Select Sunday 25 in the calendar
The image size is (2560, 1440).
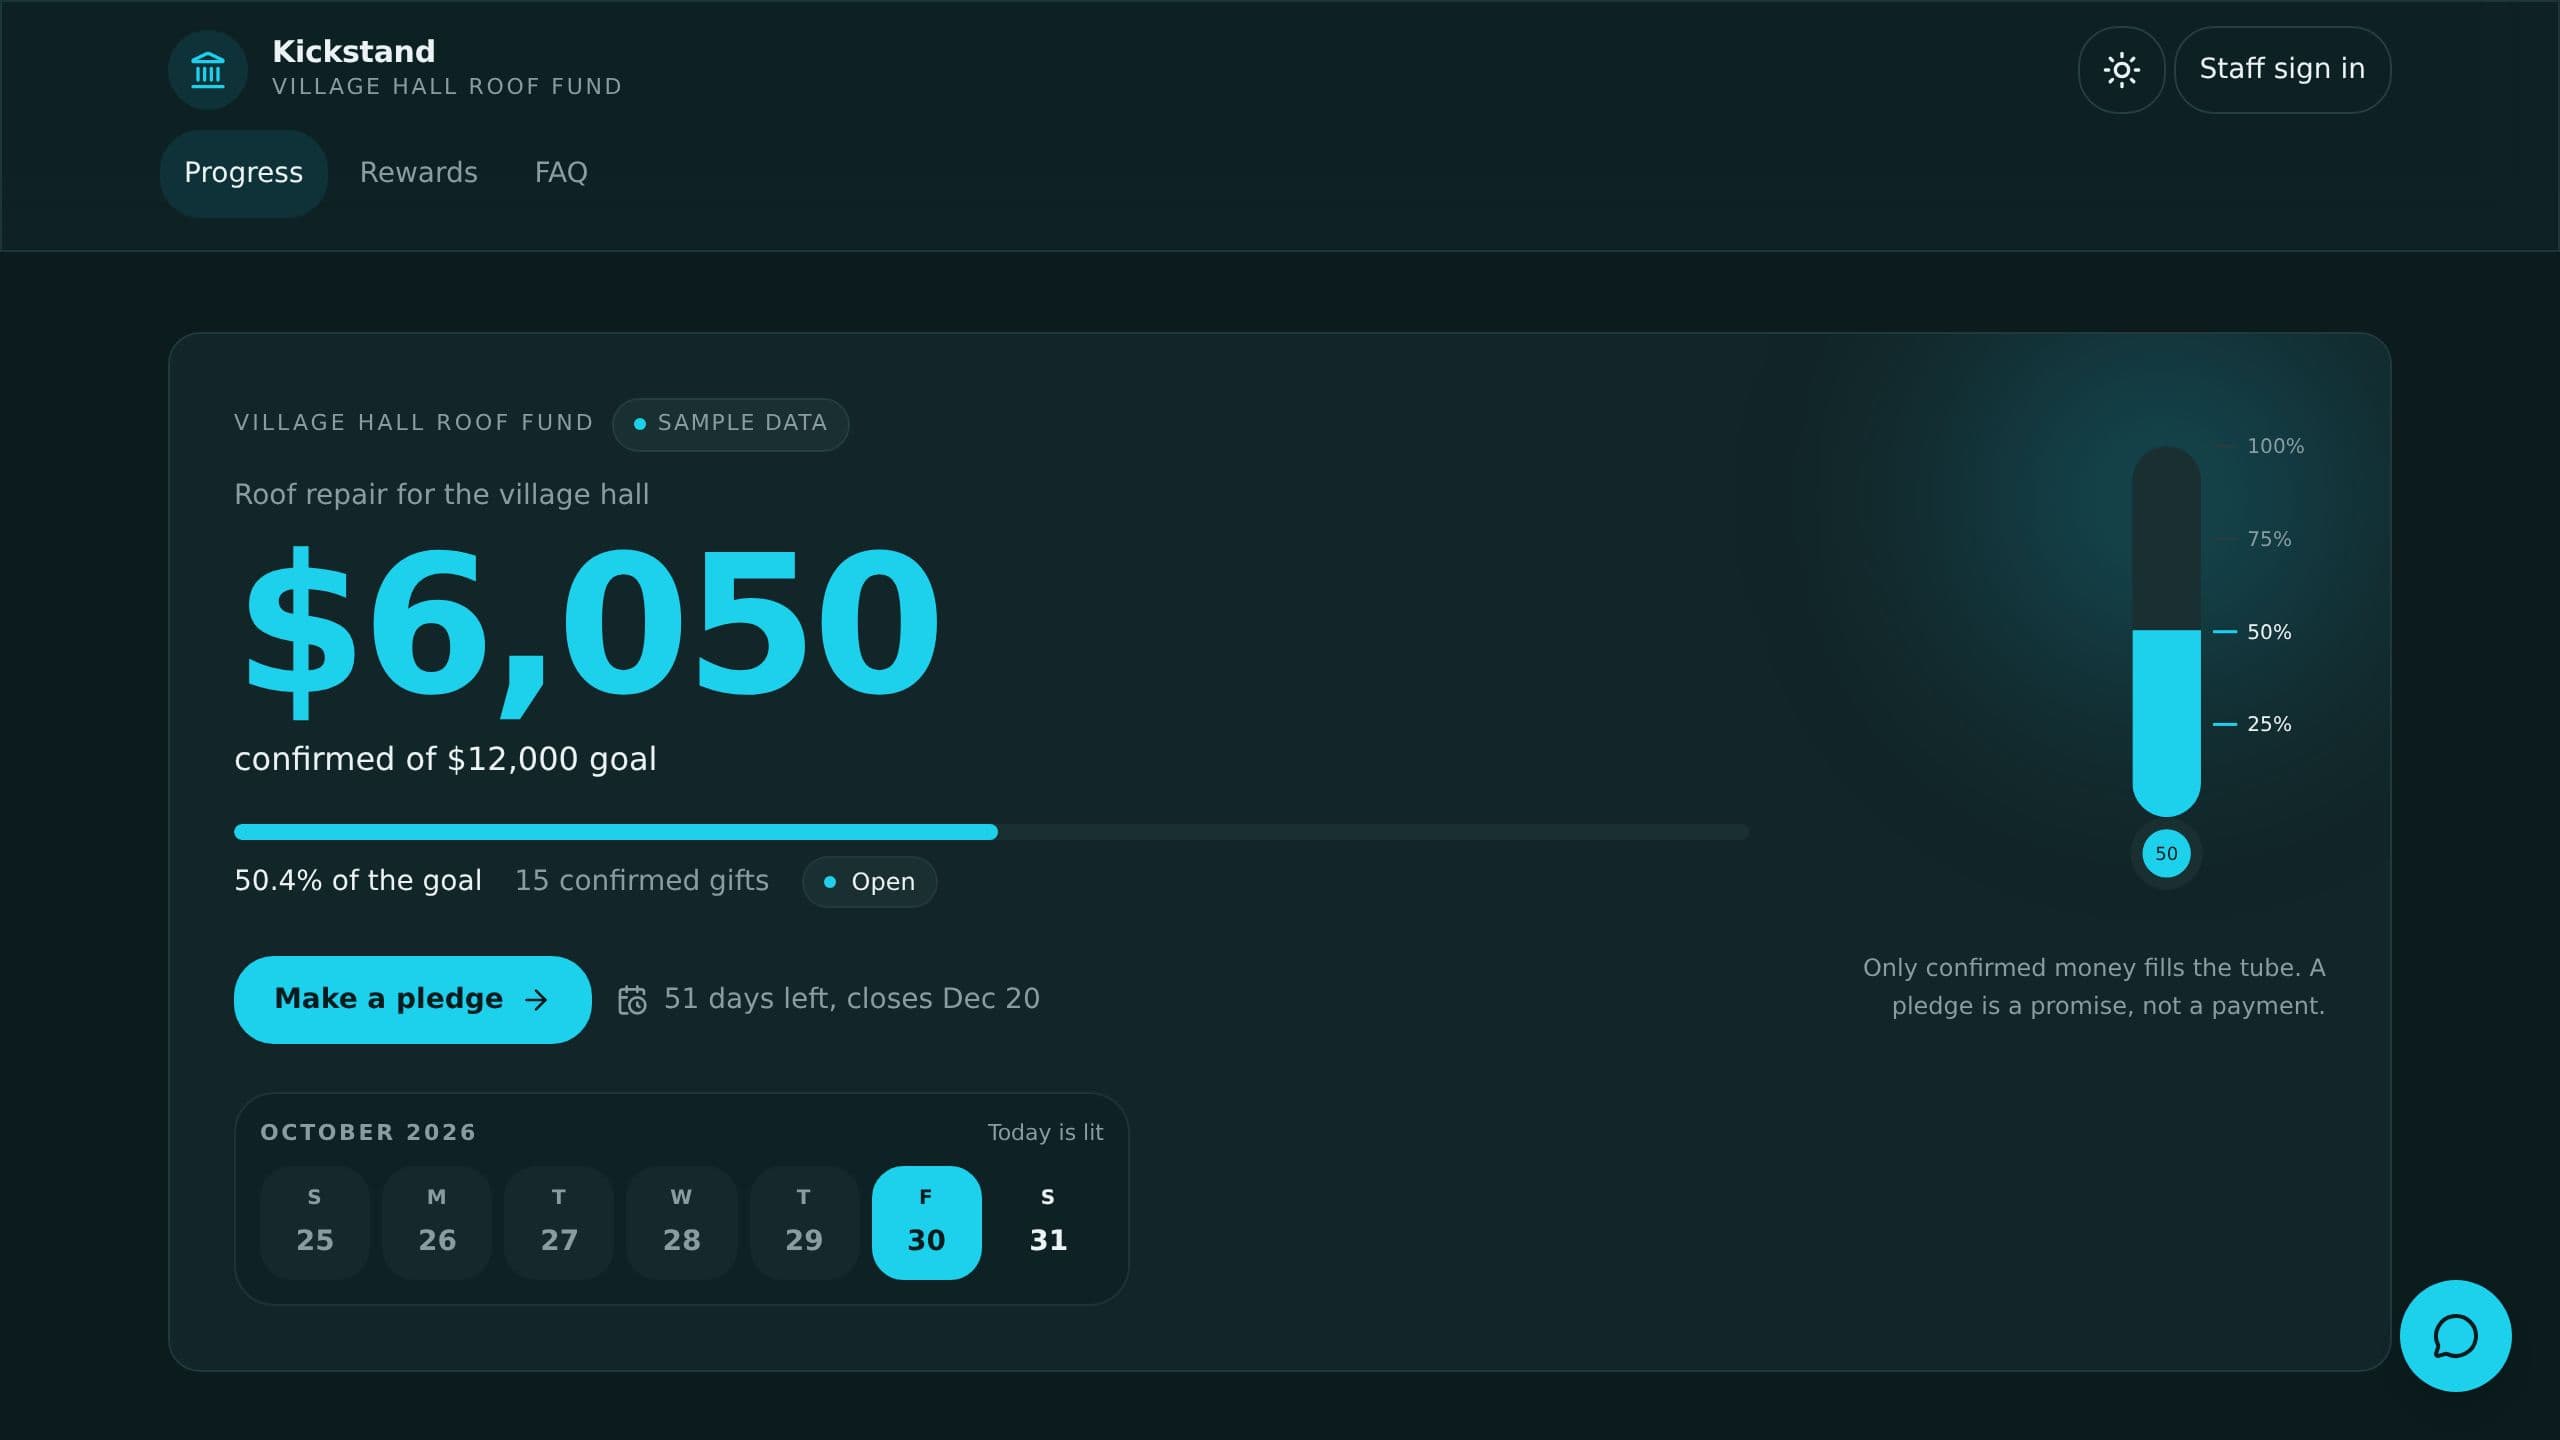pos(315,1222)
